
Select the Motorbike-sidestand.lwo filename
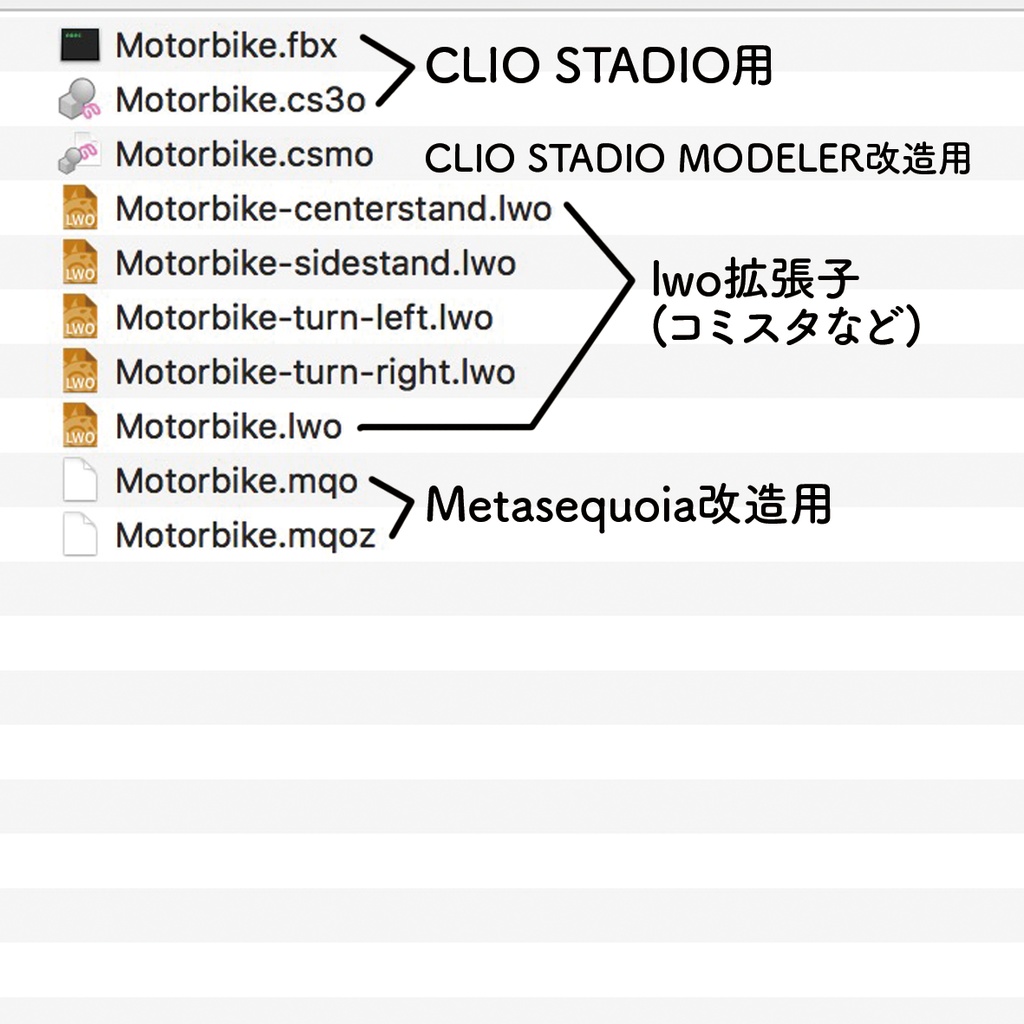[315, 263]
